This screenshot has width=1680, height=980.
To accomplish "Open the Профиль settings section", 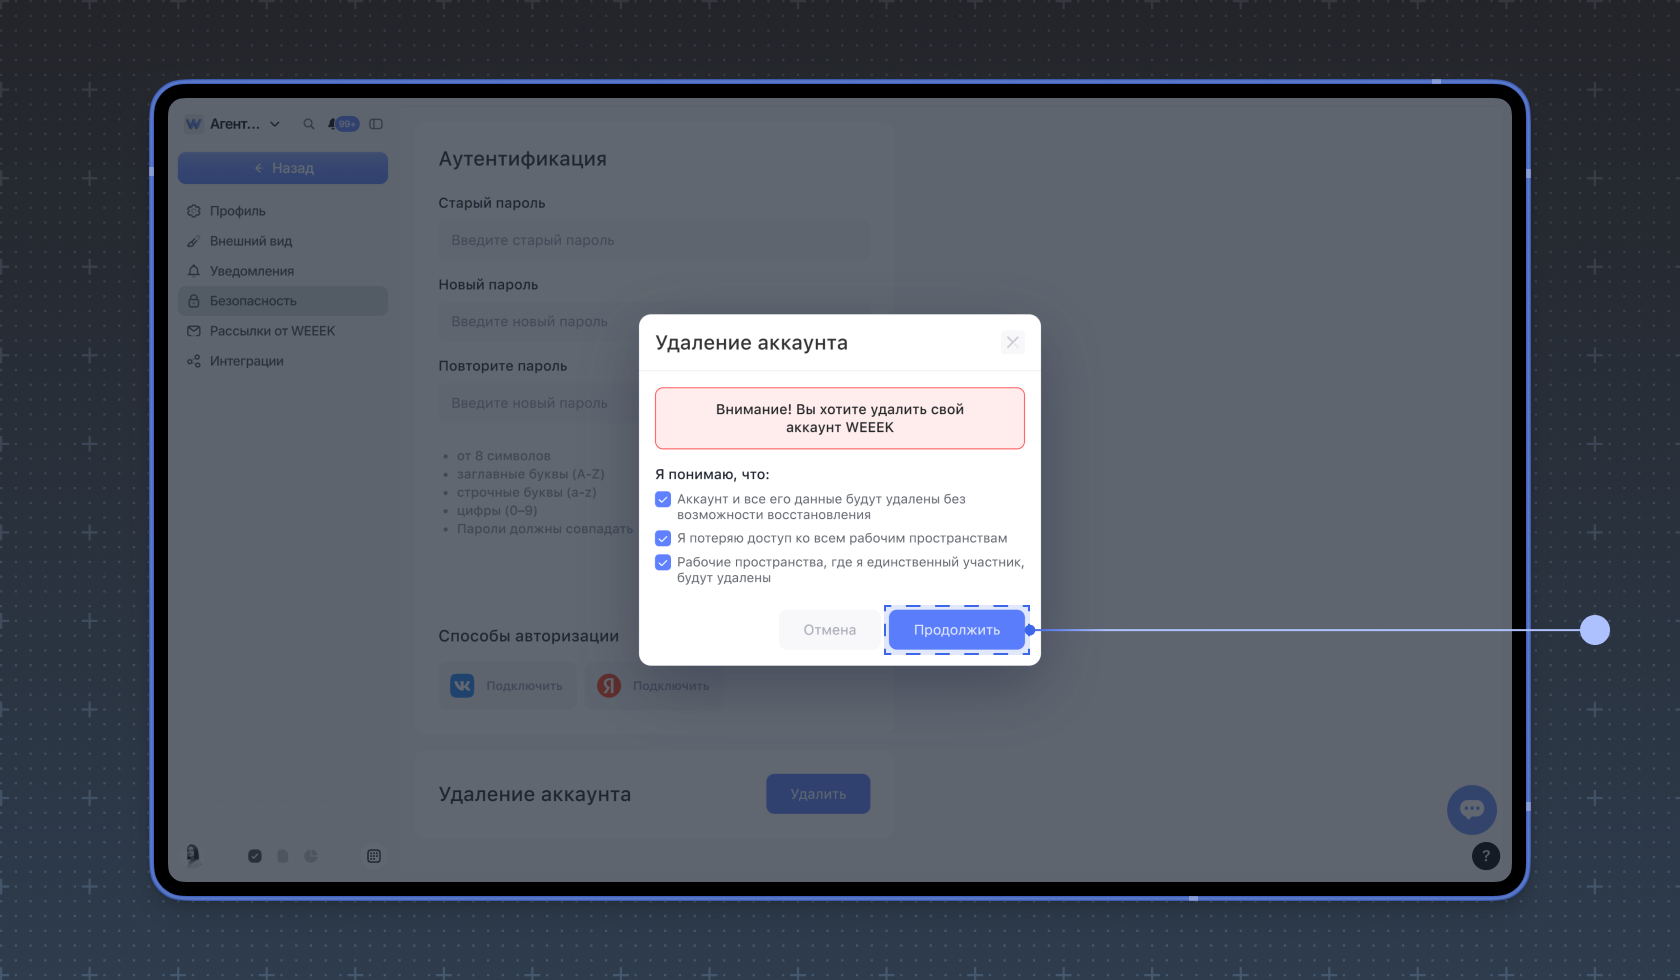I will 238,211.
